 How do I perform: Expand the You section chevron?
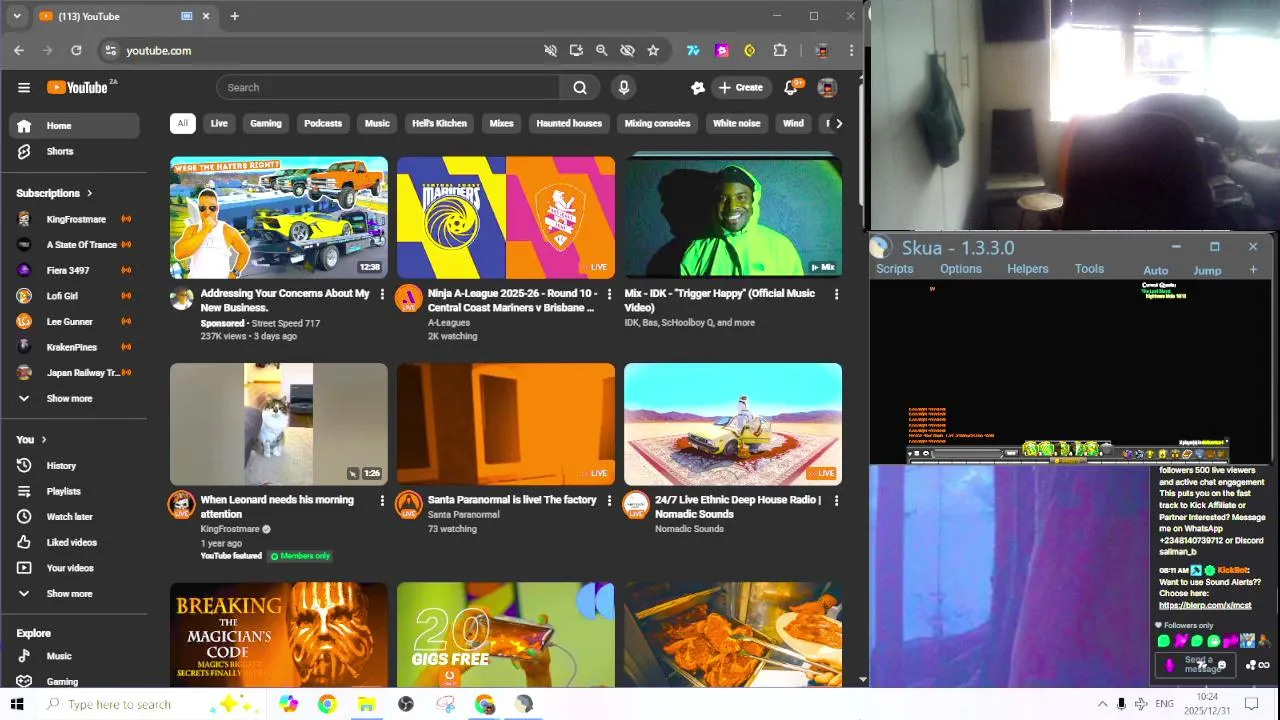click(x=44, y=440)
